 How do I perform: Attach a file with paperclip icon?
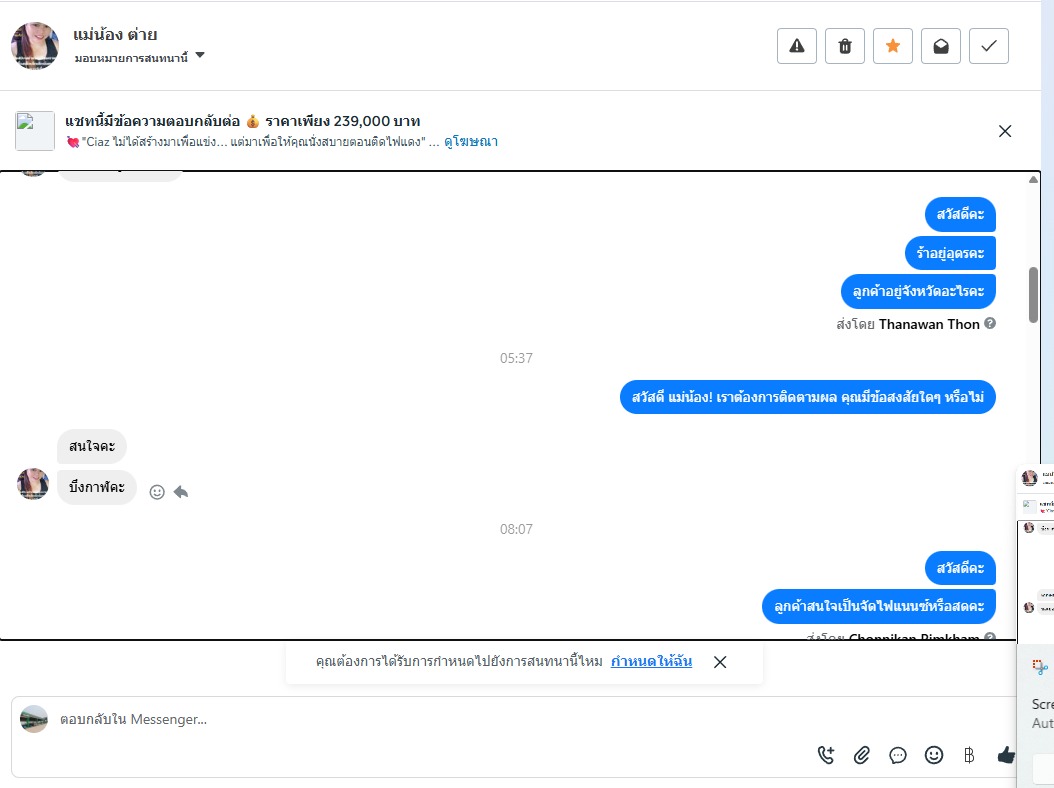click(862, 755)
